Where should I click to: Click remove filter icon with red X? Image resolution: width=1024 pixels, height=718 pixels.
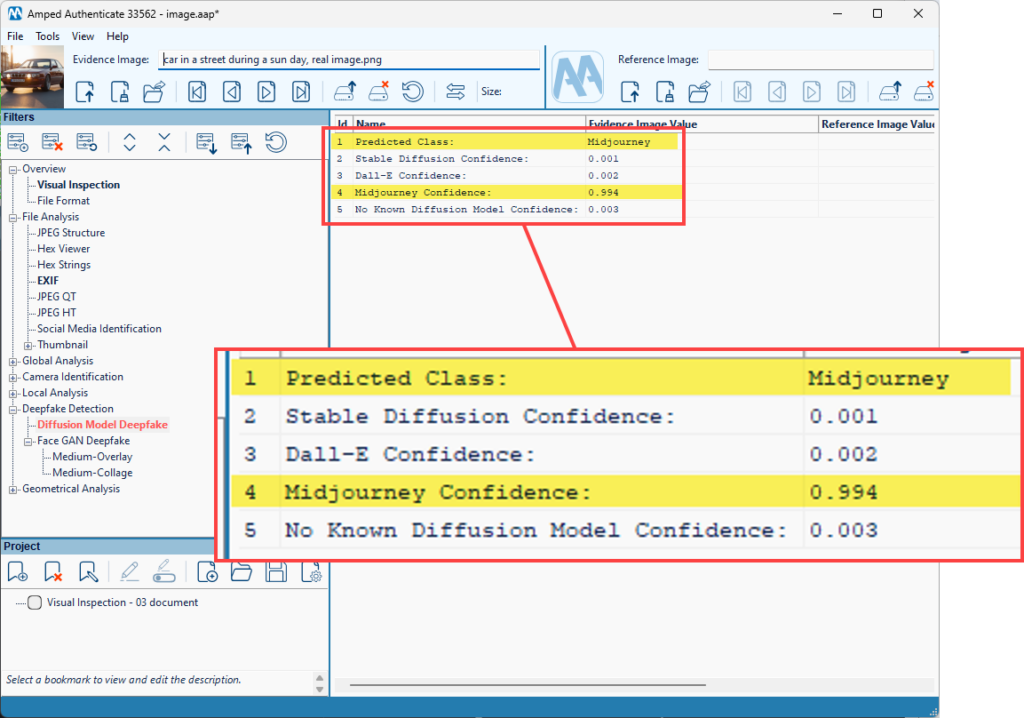(x=52, y=142)
